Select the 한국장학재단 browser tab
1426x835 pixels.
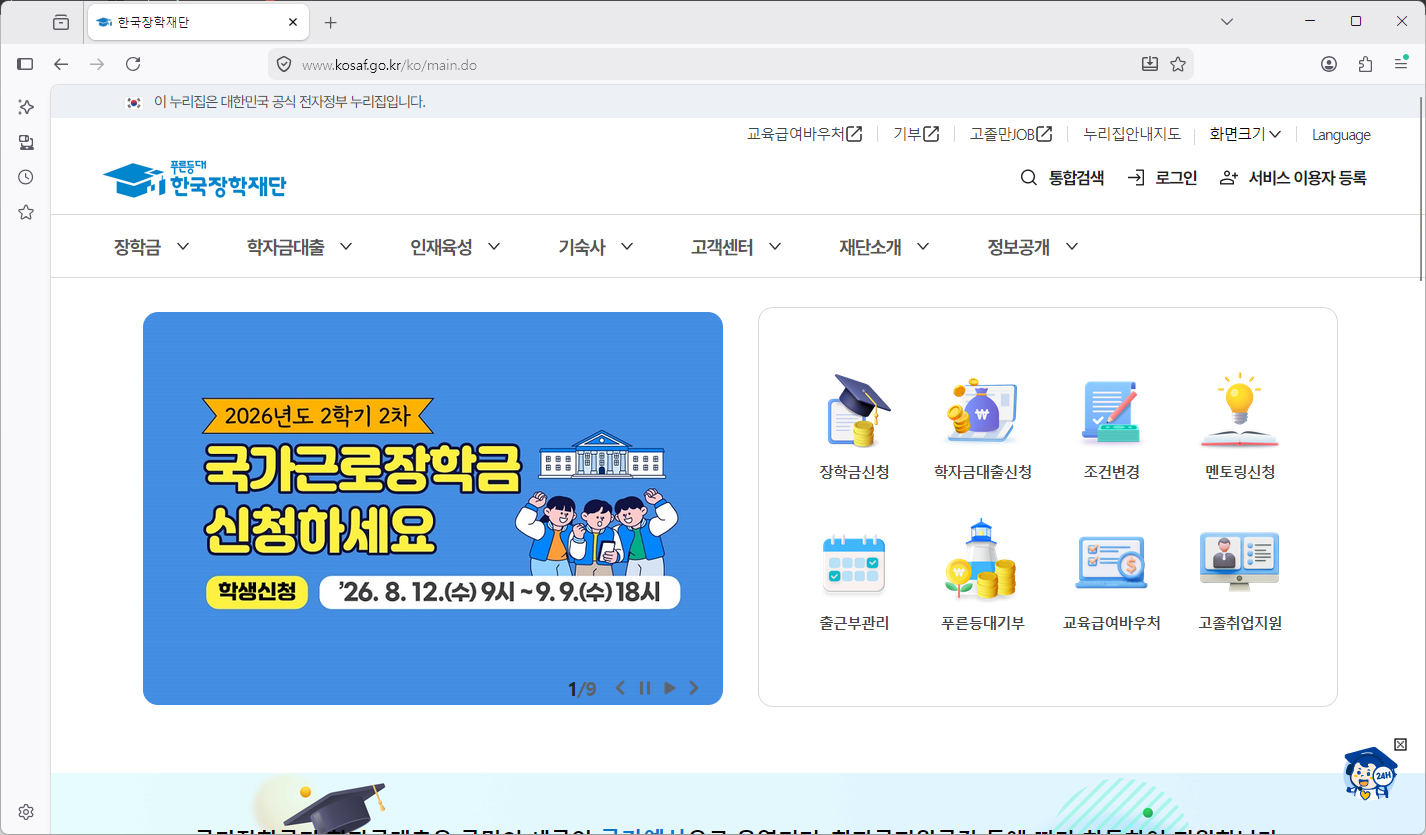[x=196, y=22]
